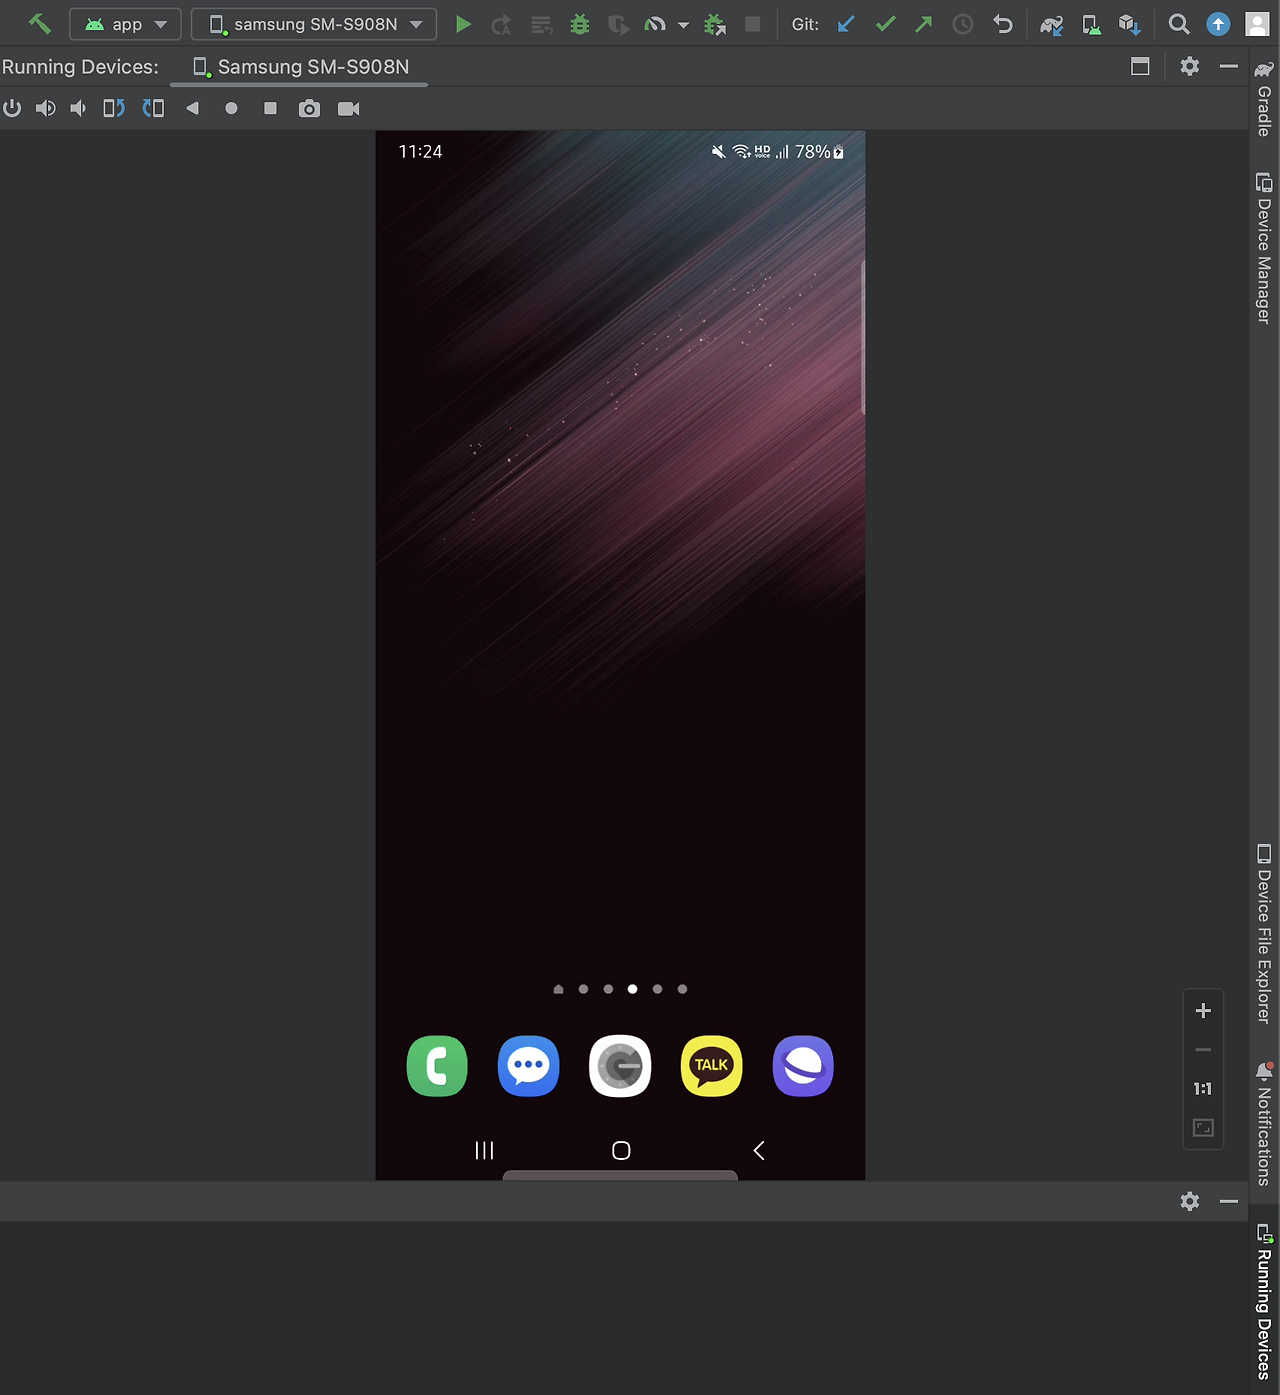This screenshot has width=1280, height=1395.
Task: Zoom in on the device screen
Action: (1203, 1010)
